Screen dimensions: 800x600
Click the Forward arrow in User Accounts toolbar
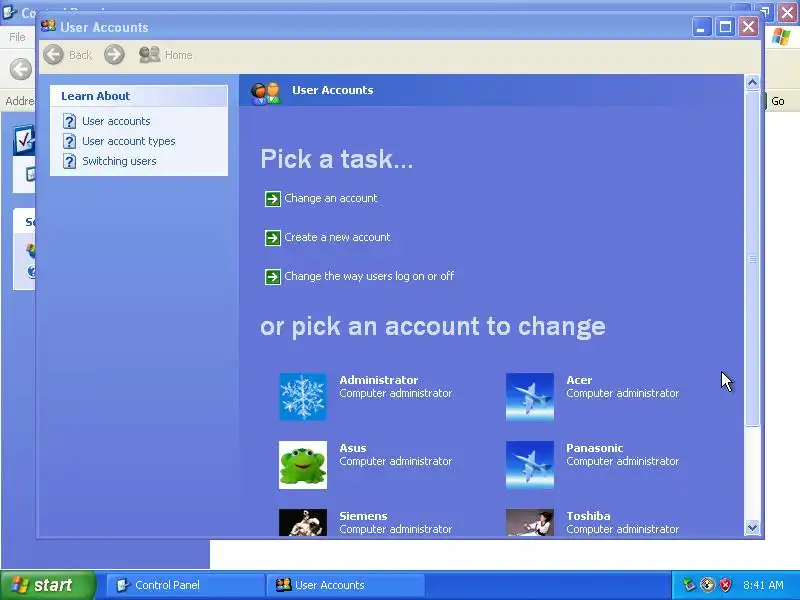click(x=114, y=55)
